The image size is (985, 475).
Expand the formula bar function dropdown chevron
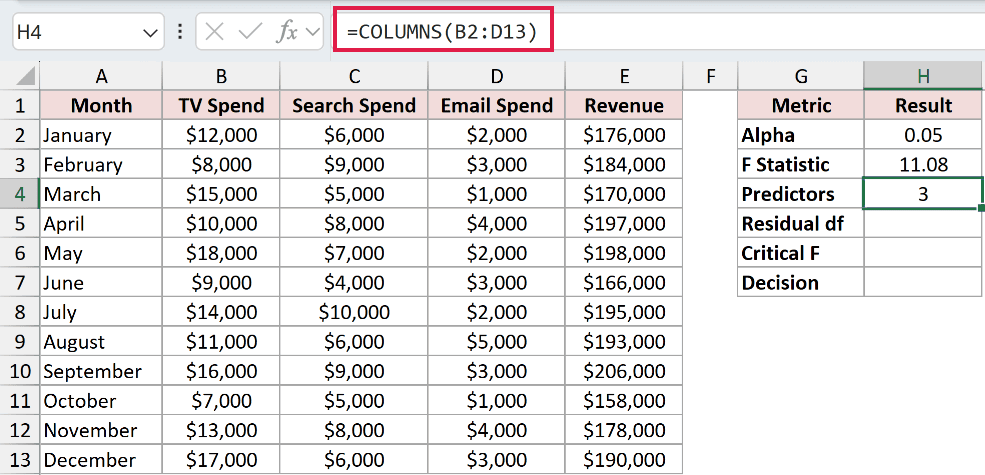point(312,33)
